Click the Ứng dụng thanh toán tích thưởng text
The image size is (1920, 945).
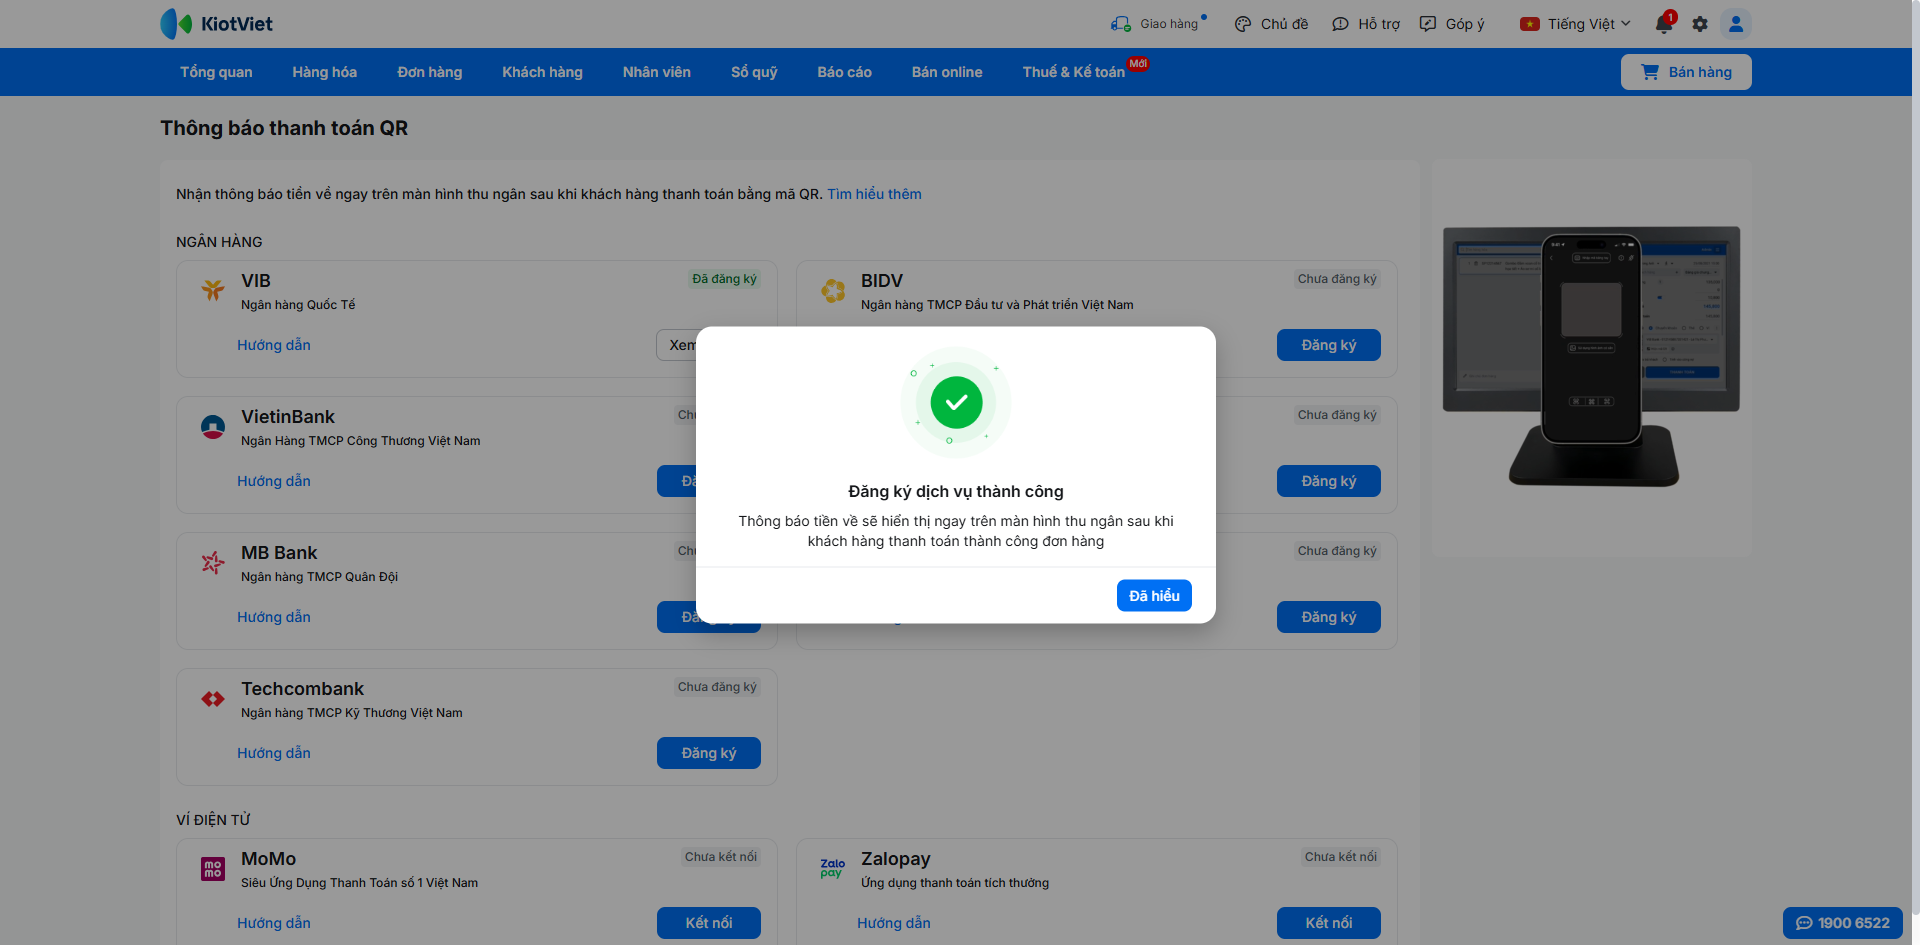pyautogui.click(x=955, y=883)
